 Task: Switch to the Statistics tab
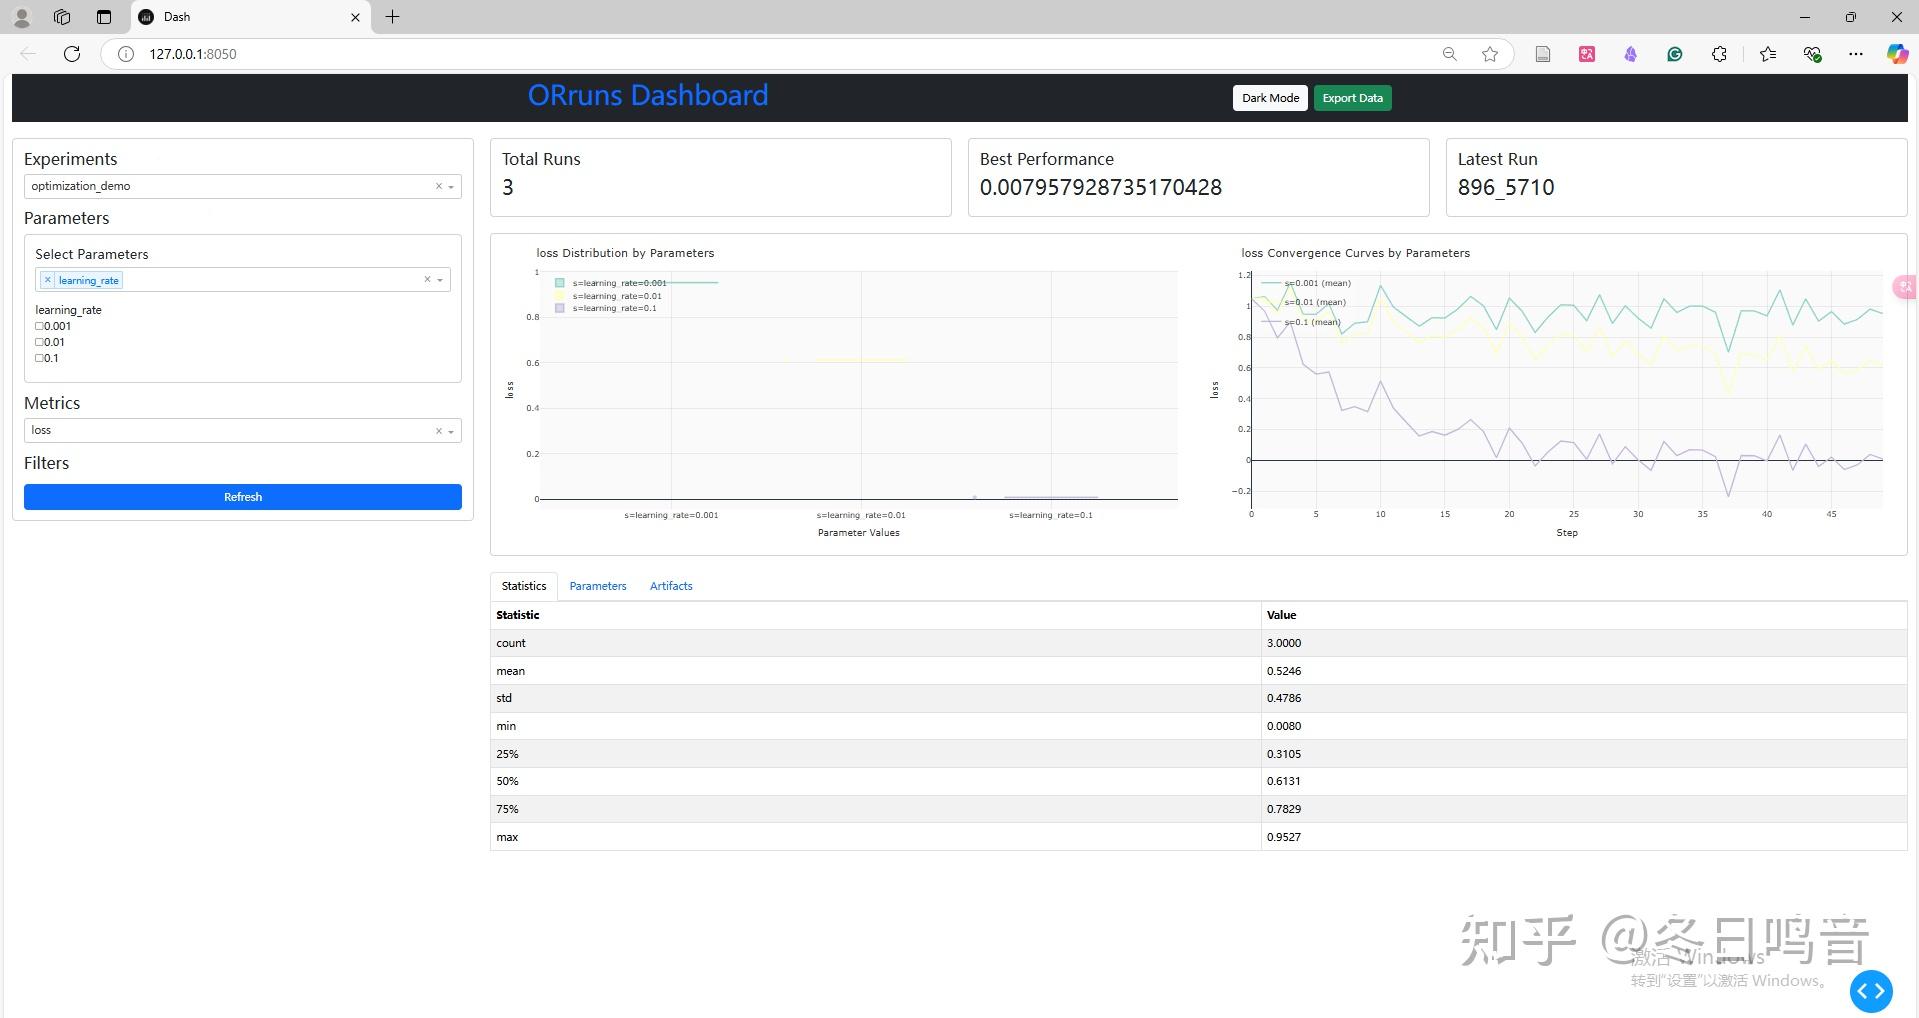tap(524, 586)
